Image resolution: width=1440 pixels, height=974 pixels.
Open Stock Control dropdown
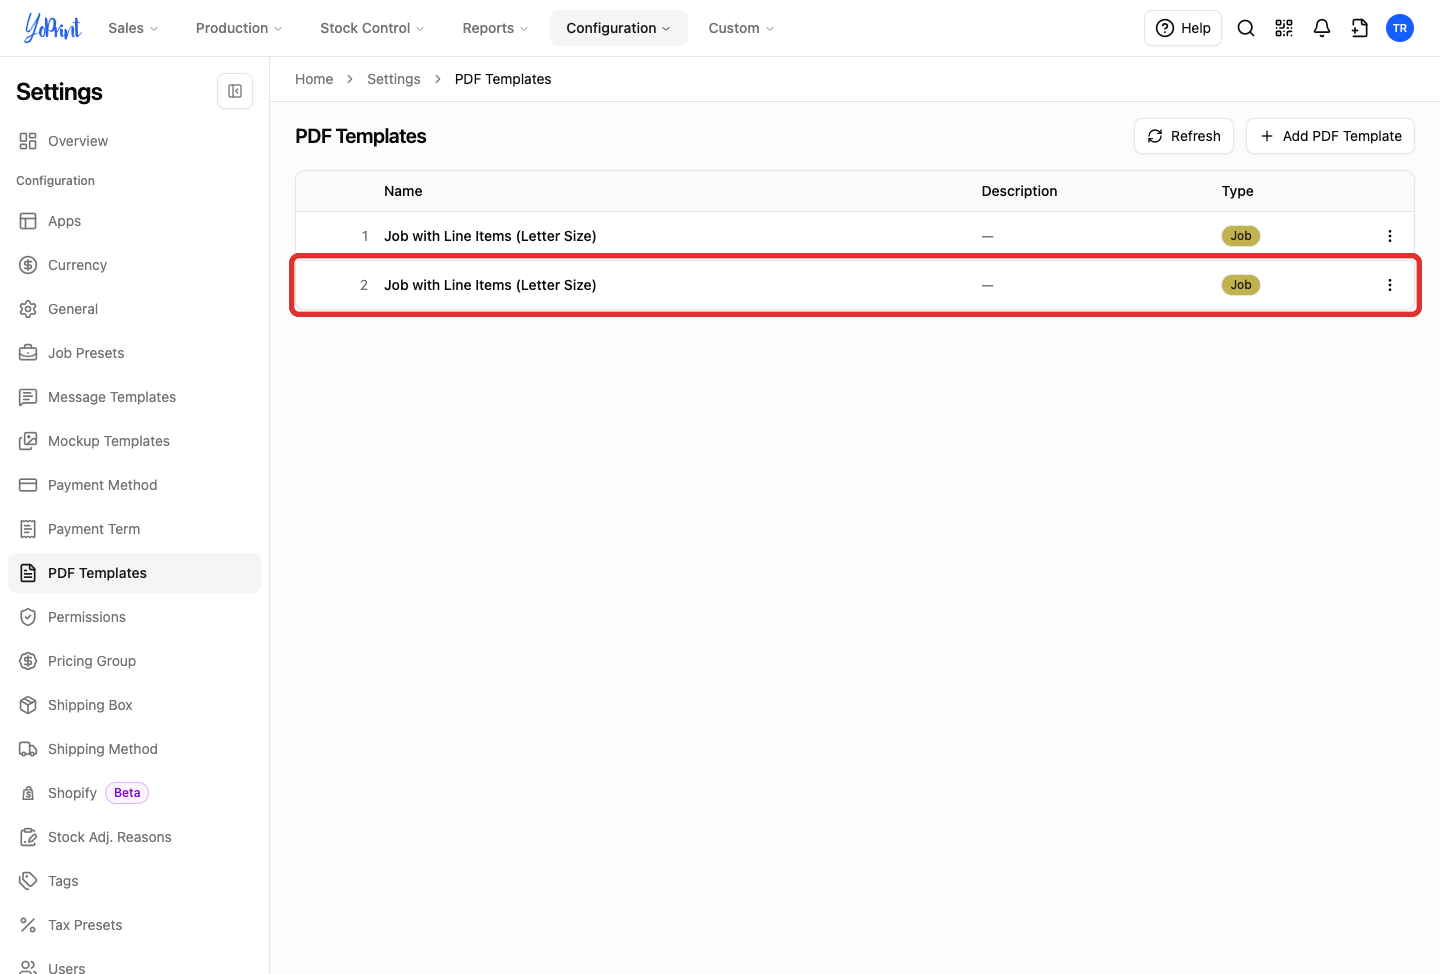(372, 28)
